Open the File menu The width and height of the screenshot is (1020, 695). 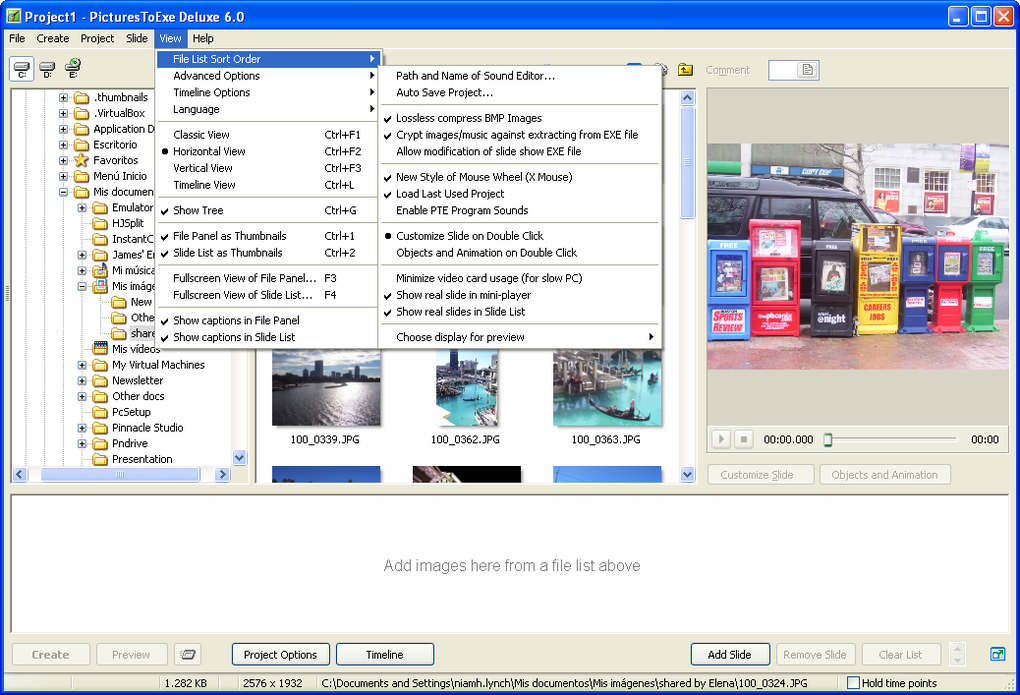tap(17, 38)
